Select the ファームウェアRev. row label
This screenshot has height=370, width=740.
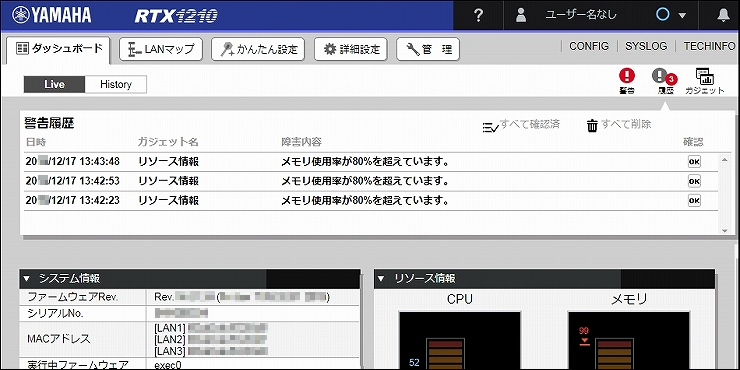pos(72,297)
